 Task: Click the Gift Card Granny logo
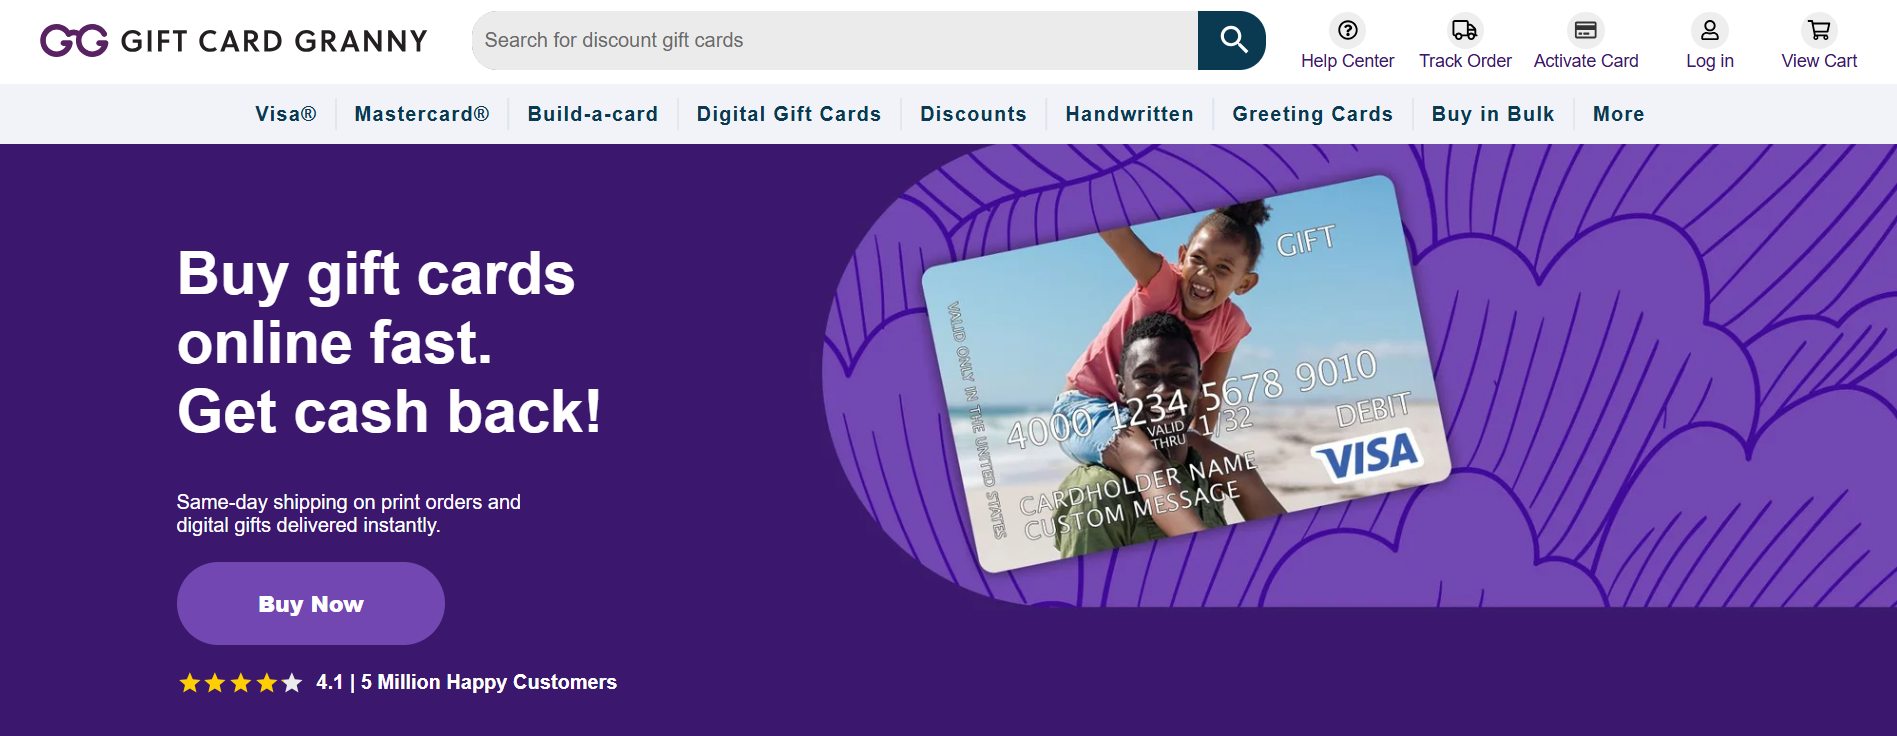[234, 41]
